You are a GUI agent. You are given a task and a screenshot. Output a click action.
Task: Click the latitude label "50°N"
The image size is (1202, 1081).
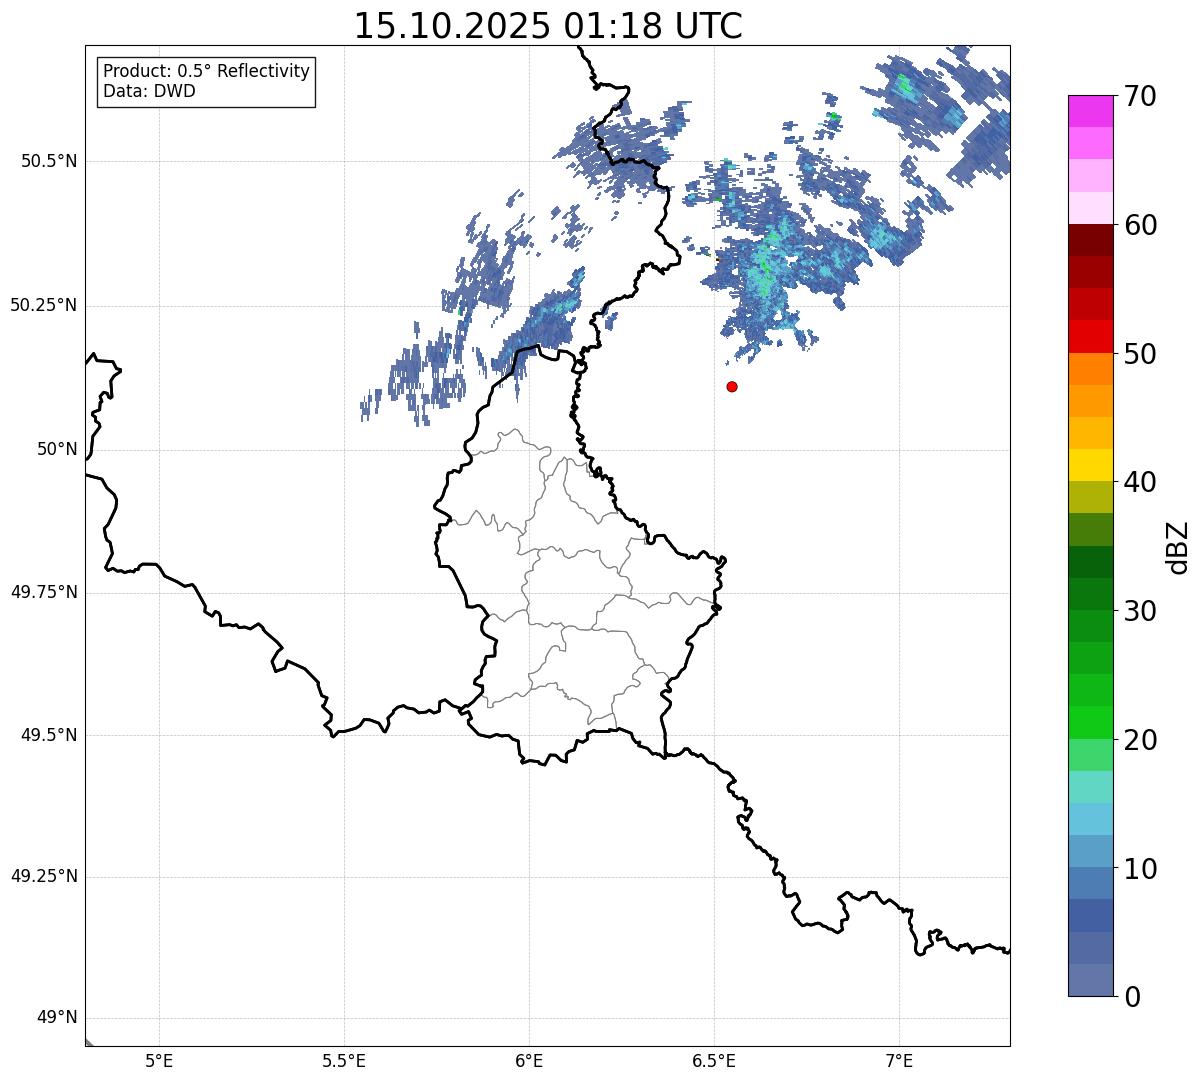pos(57,449)
